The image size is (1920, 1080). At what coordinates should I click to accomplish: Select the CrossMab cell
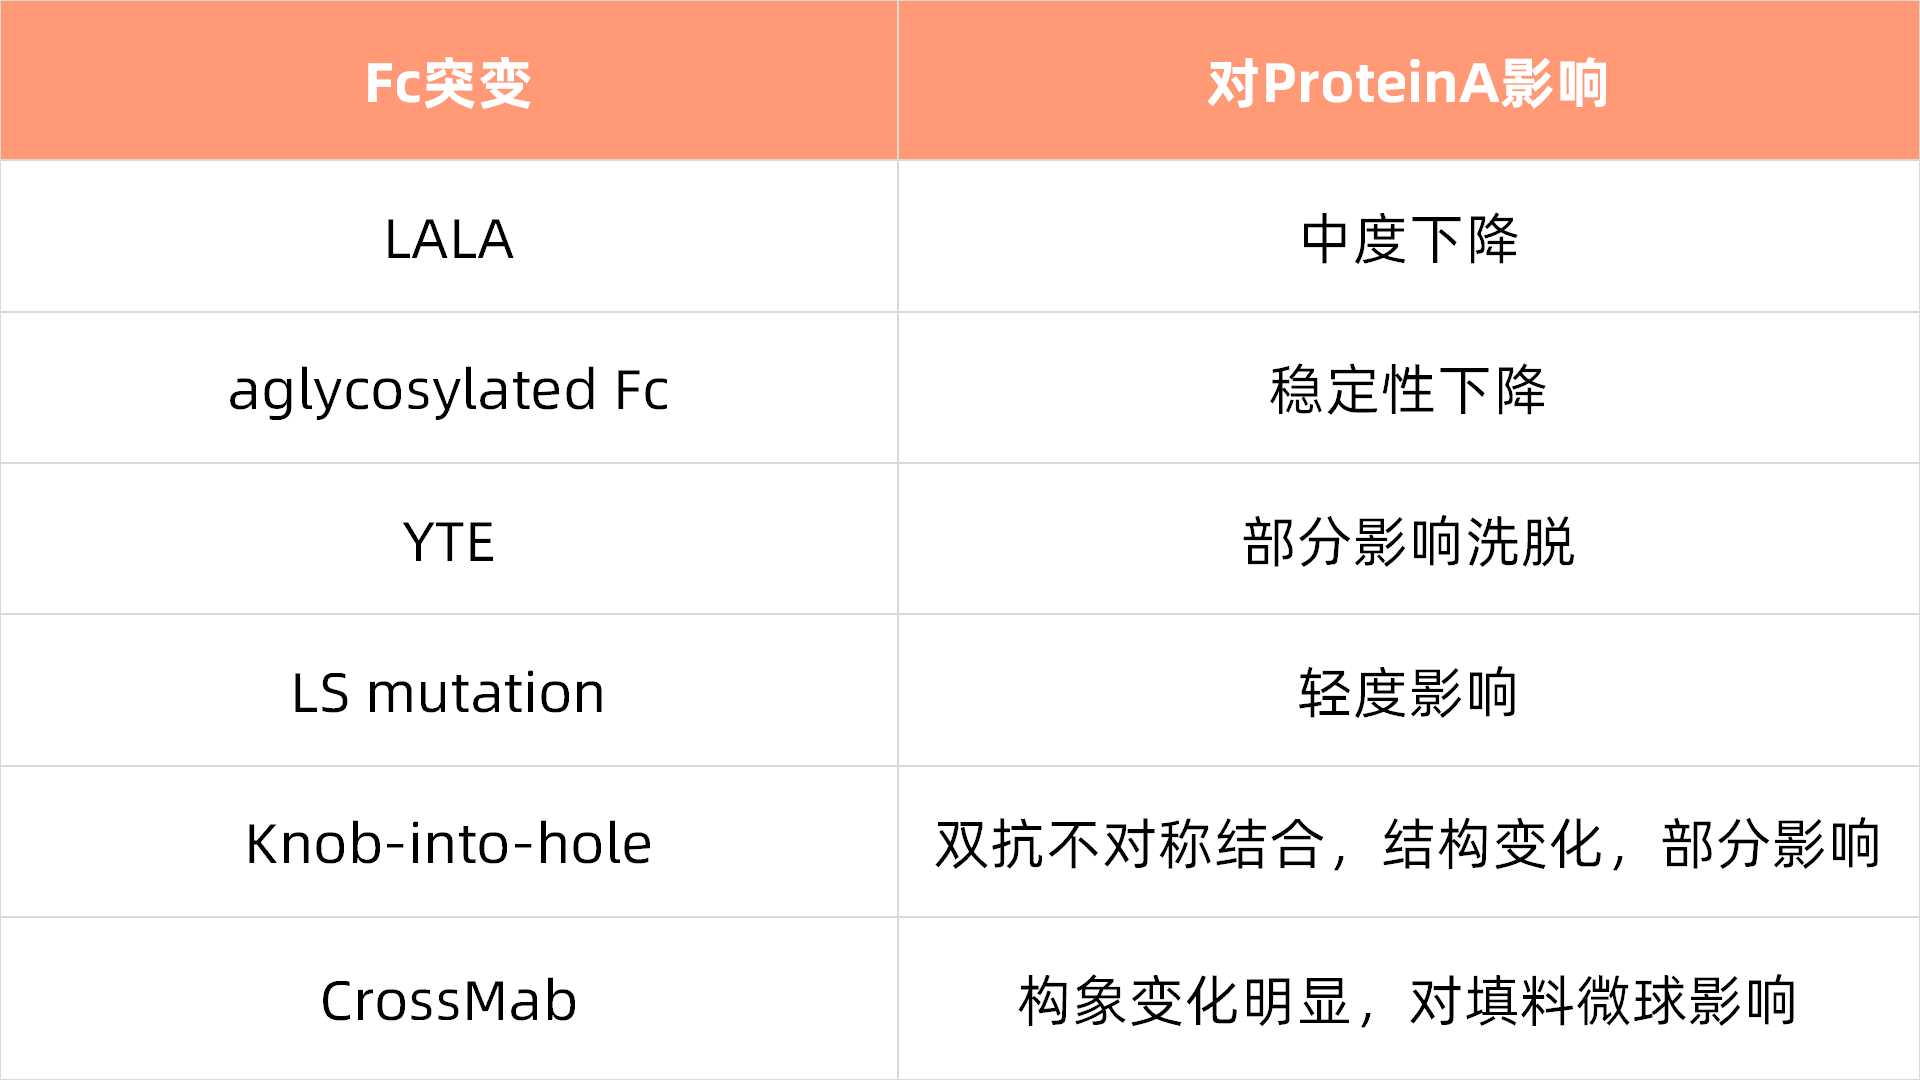point(449,999)
